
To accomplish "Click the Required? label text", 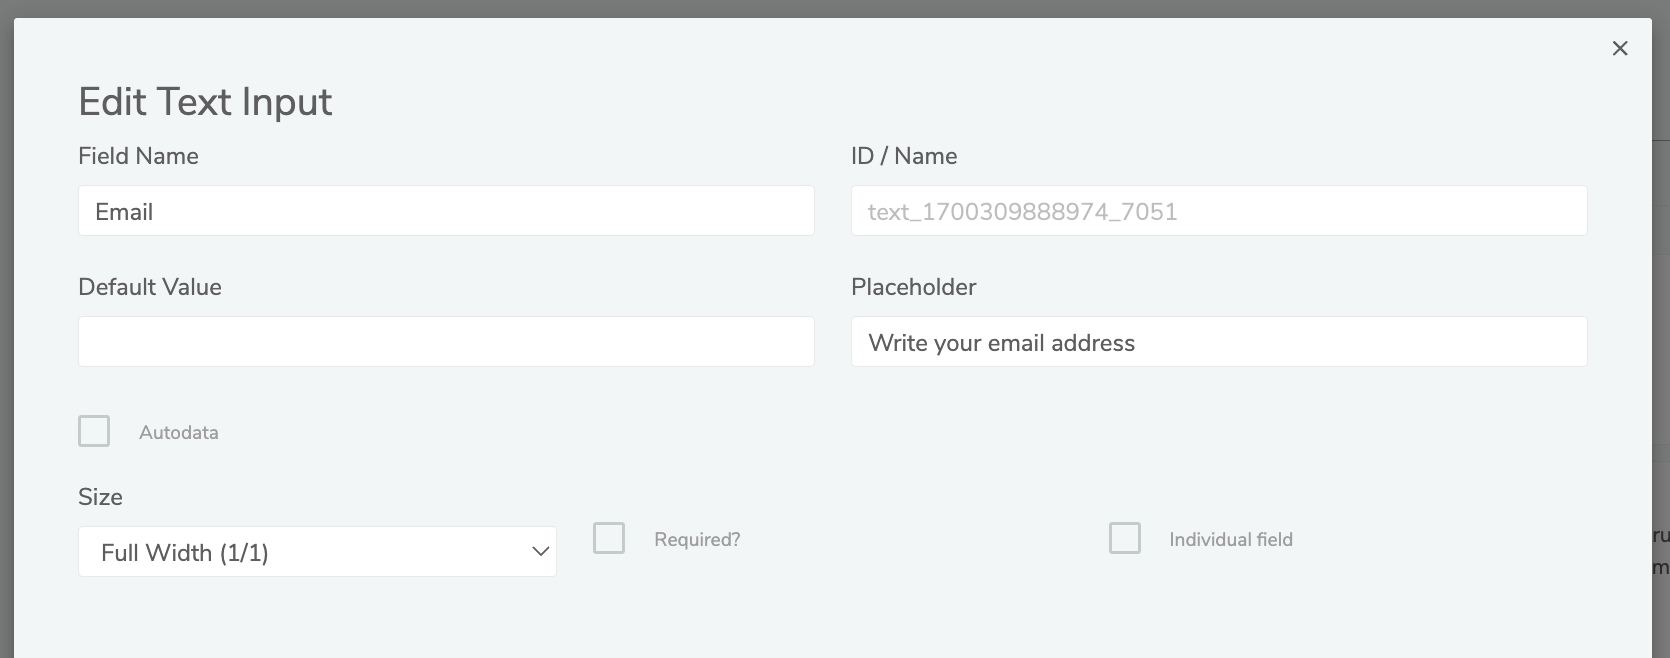I will (x=697, y=540).
